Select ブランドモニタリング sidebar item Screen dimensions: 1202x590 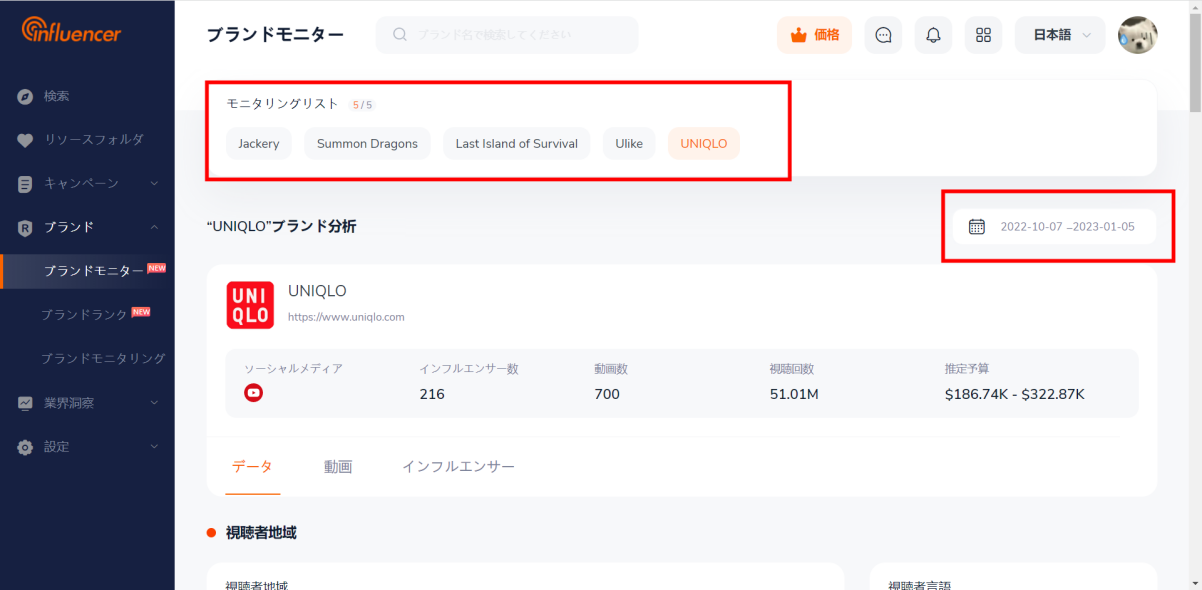103,359
